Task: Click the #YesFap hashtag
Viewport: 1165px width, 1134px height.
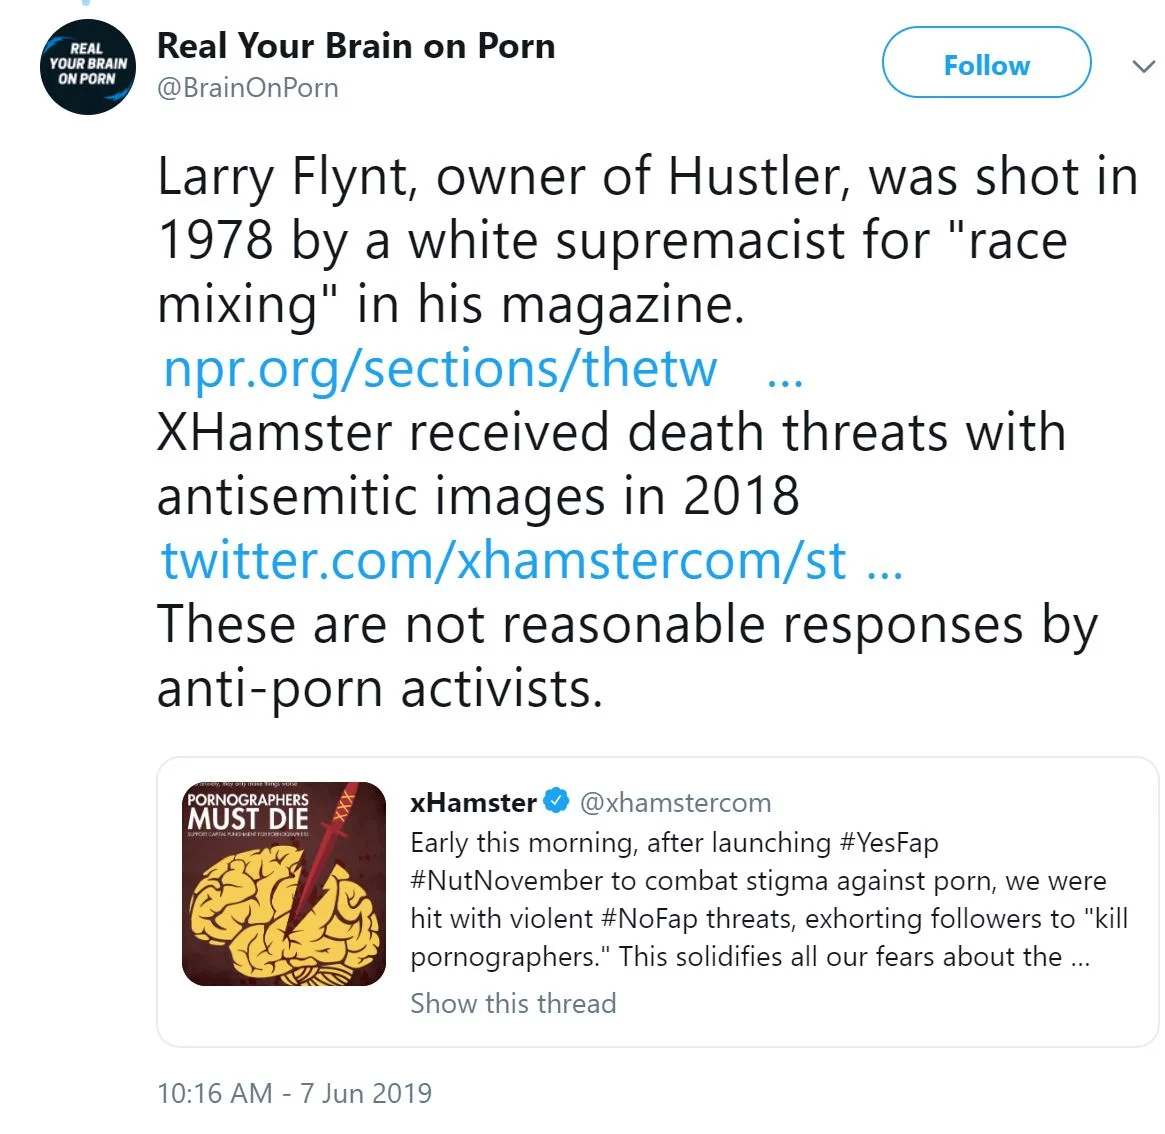Action: [889, 842]
